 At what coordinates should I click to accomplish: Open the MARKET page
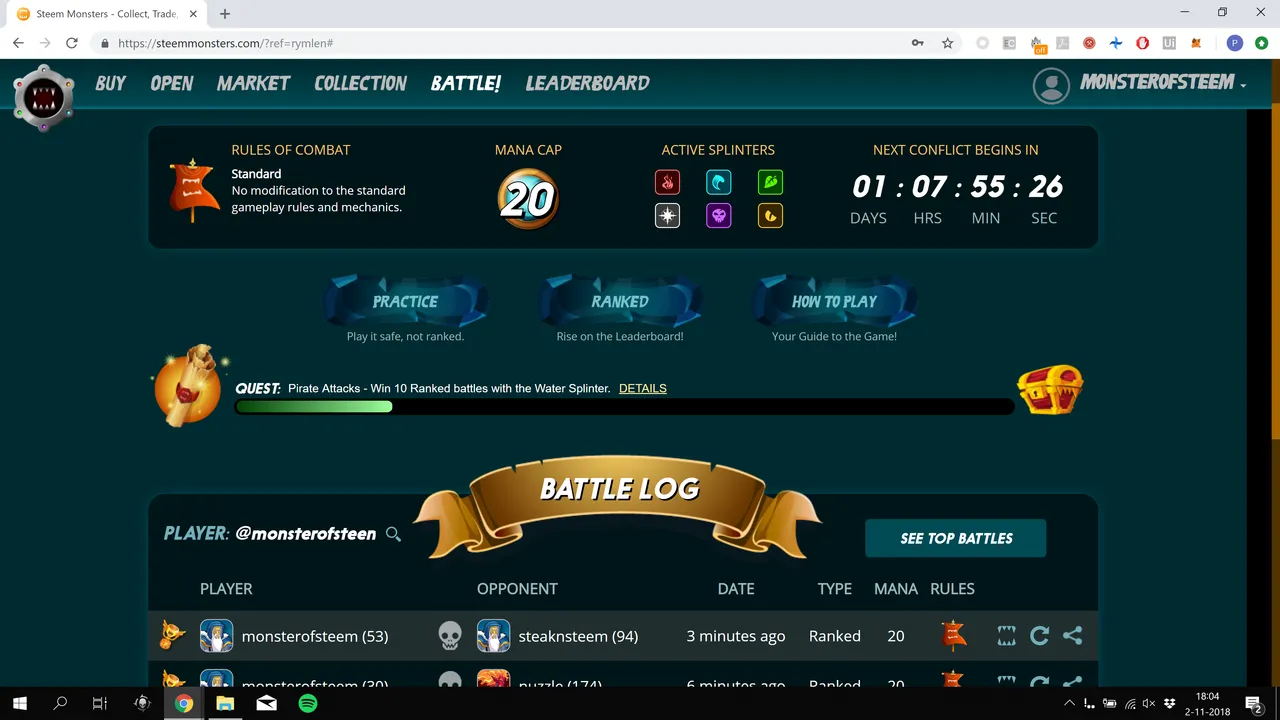point(254,83)
